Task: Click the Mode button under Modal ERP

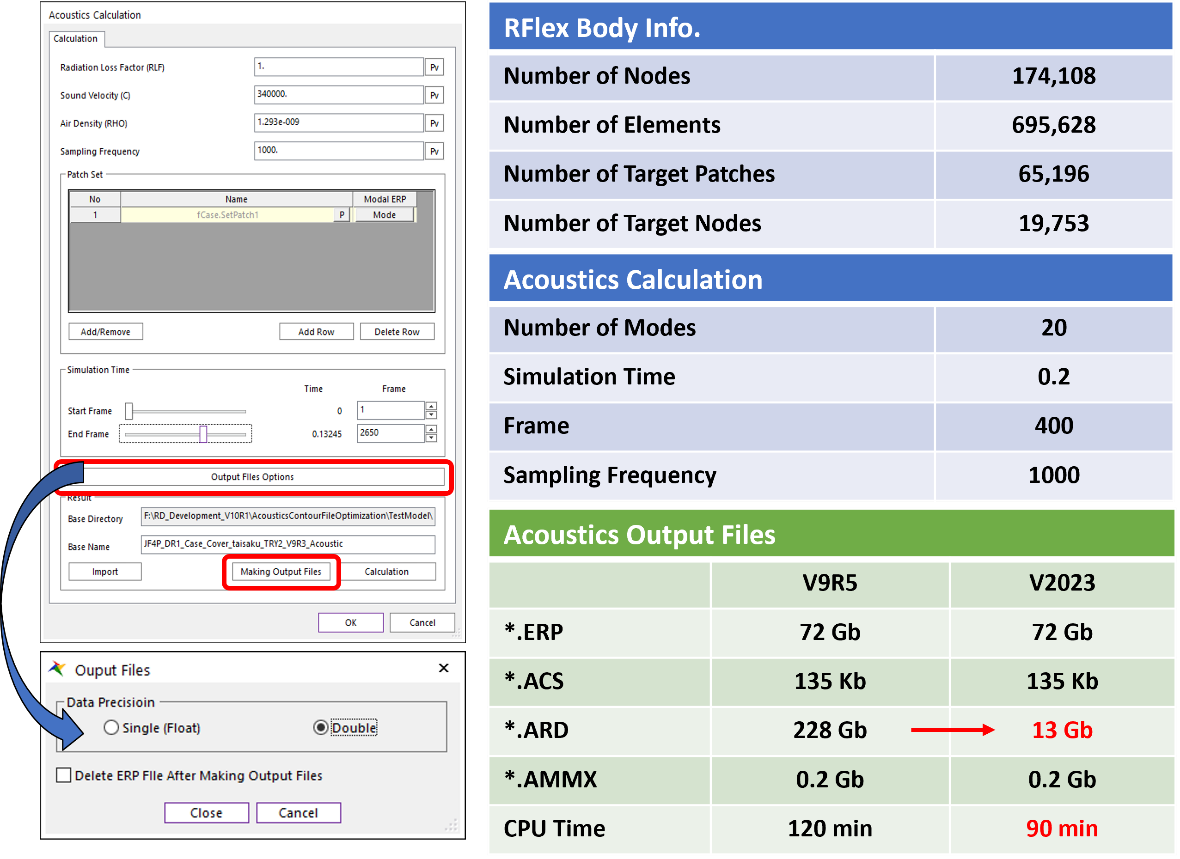Action: [x=384, y=215]
